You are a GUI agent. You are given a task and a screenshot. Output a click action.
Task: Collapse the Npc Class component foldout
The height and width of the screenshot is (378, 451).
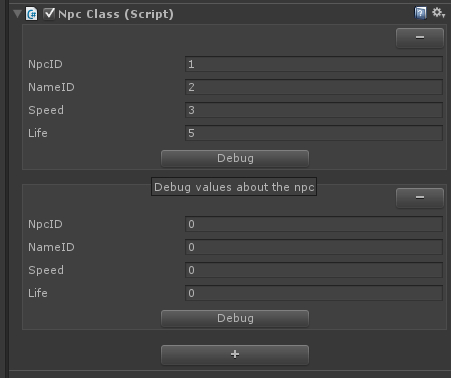click(x=17, y=14)
